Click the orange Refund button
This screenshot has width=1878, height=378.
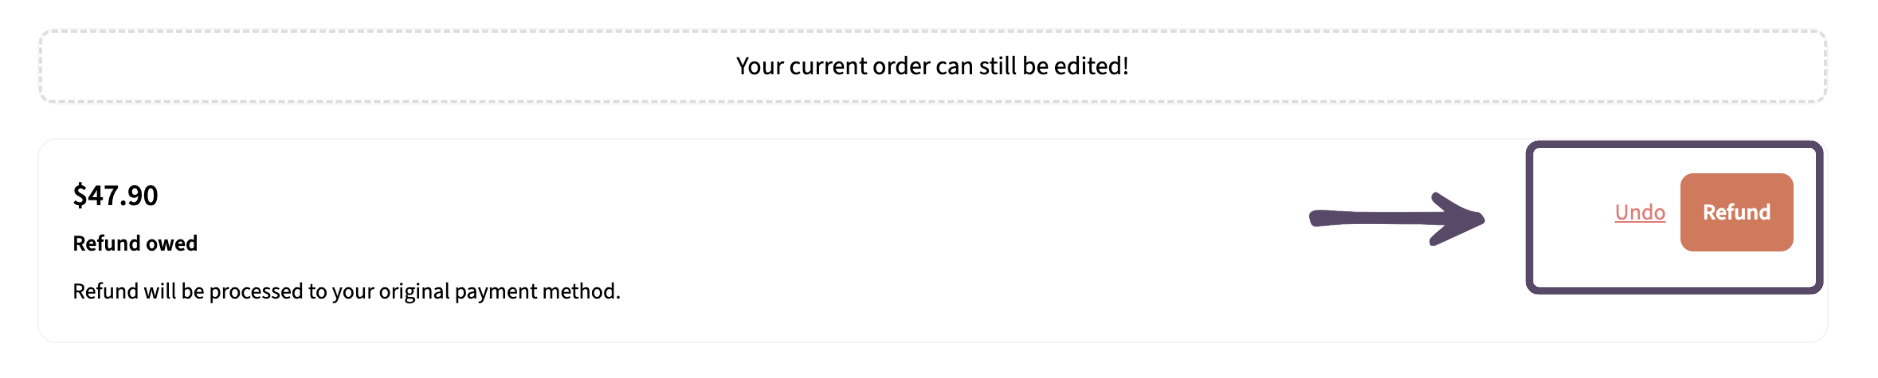(x=1736, y=212)
